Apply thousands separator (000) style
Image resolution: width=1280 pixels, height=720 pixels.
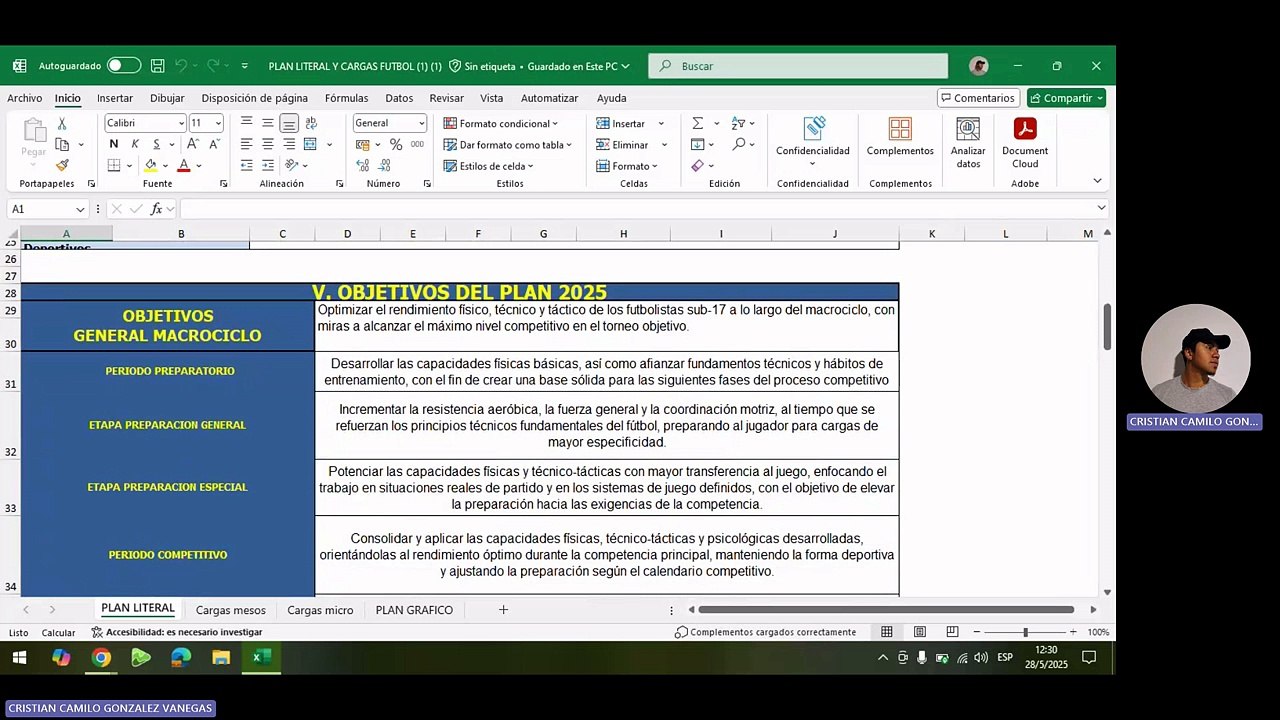point(417,144)
